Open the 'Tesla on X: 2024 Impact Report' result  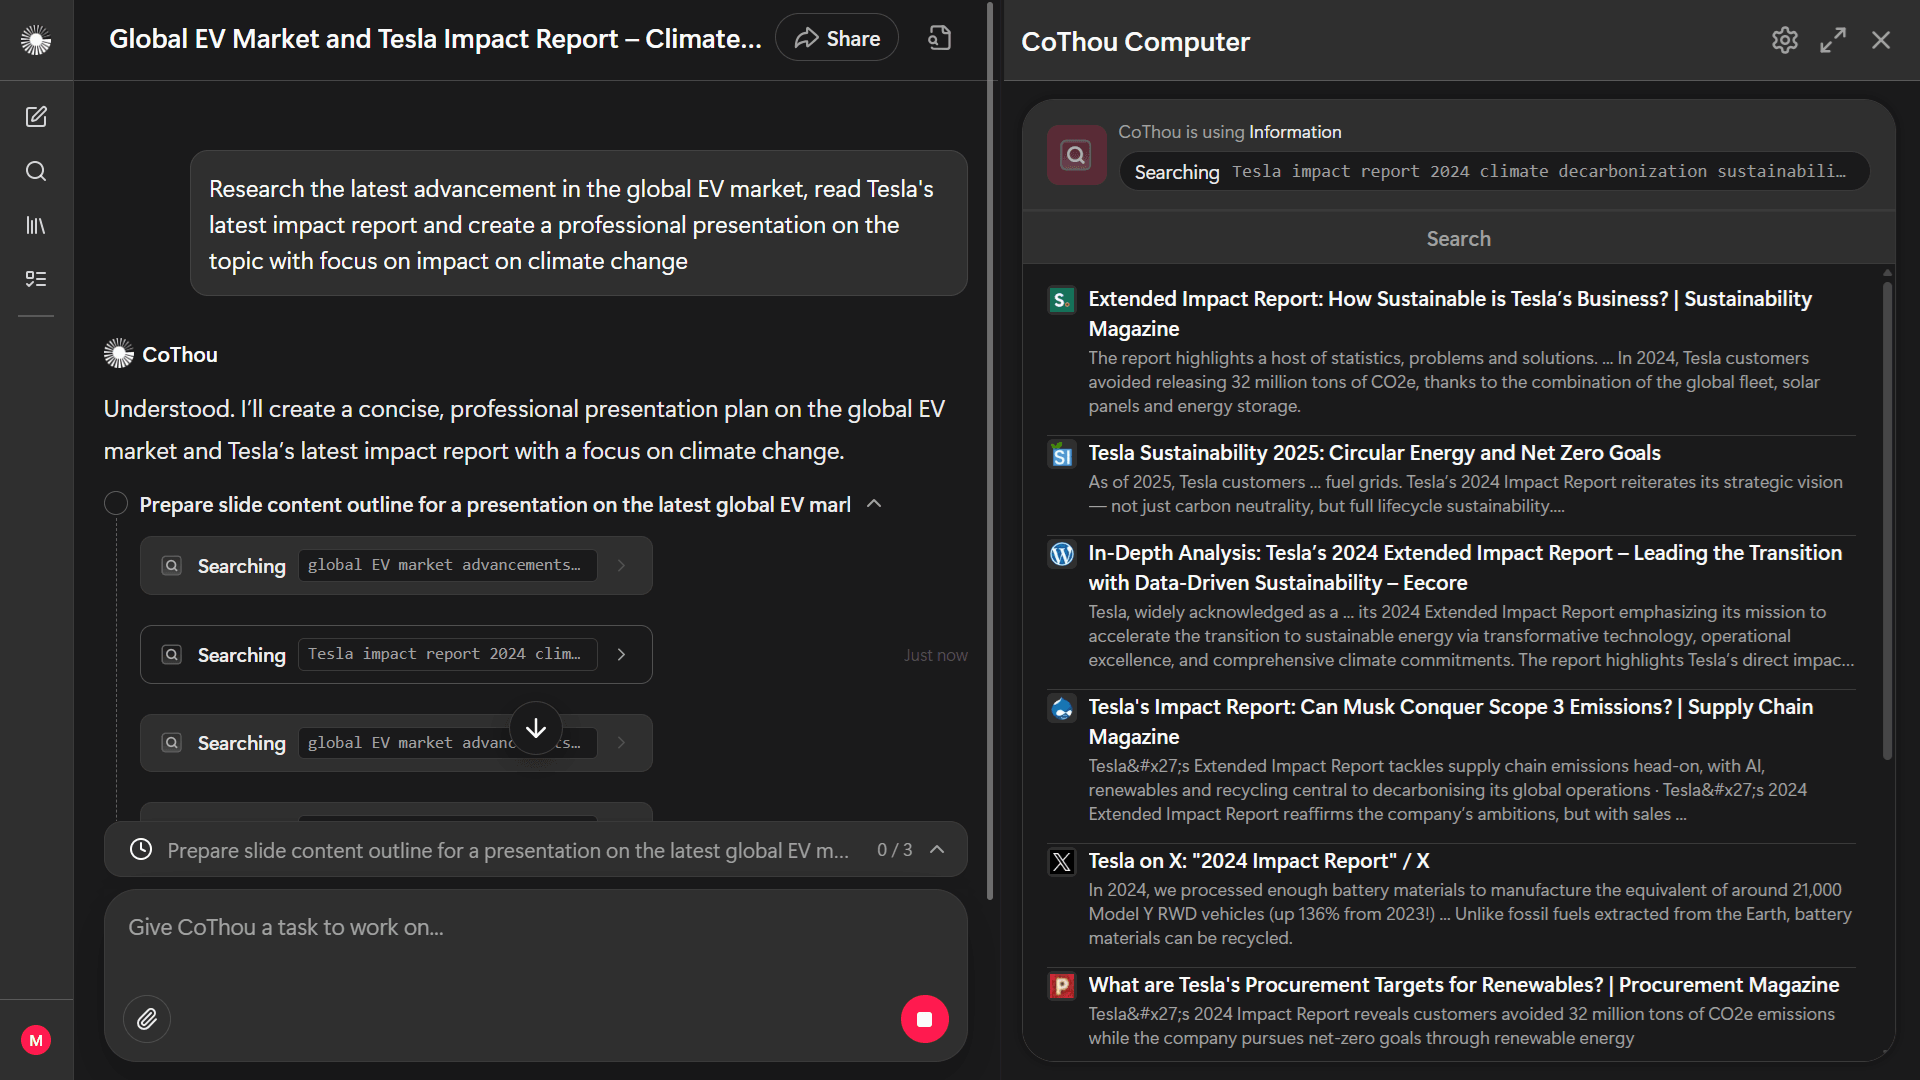1258,861
